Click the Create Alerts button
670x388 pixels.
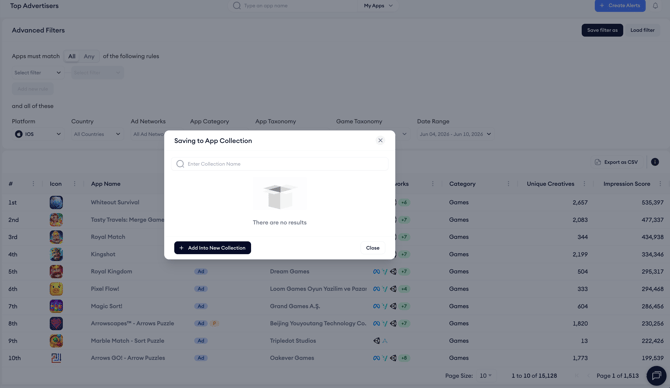[620, 6]
